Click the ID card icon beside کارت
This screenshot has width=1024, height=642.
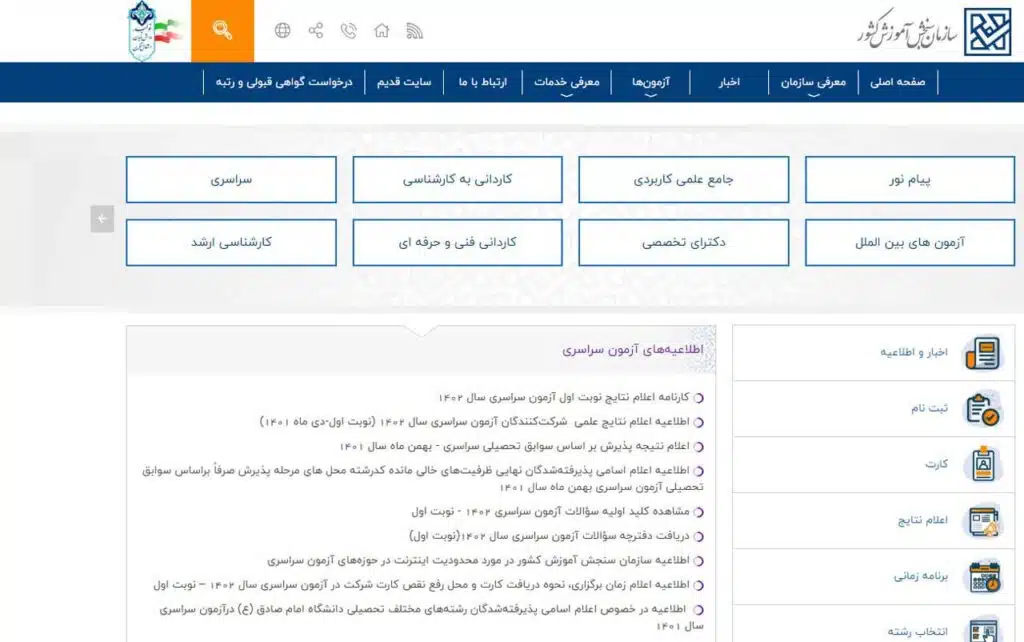click(x=983, y=464)
